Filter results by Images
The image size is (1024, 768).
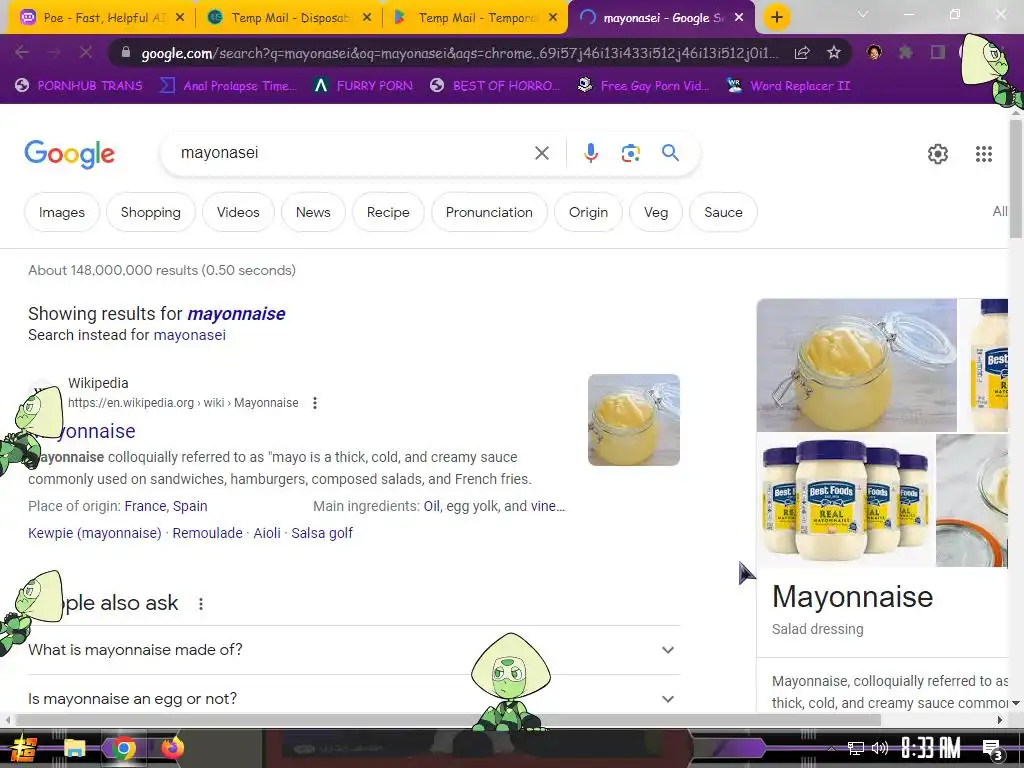(x=61, y=212)
